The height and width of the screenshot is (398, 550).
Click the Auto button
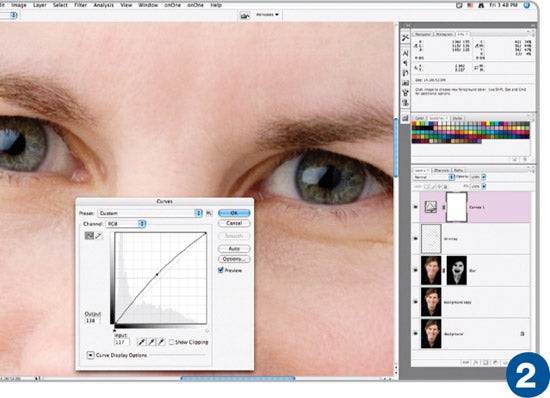point(234,249)
